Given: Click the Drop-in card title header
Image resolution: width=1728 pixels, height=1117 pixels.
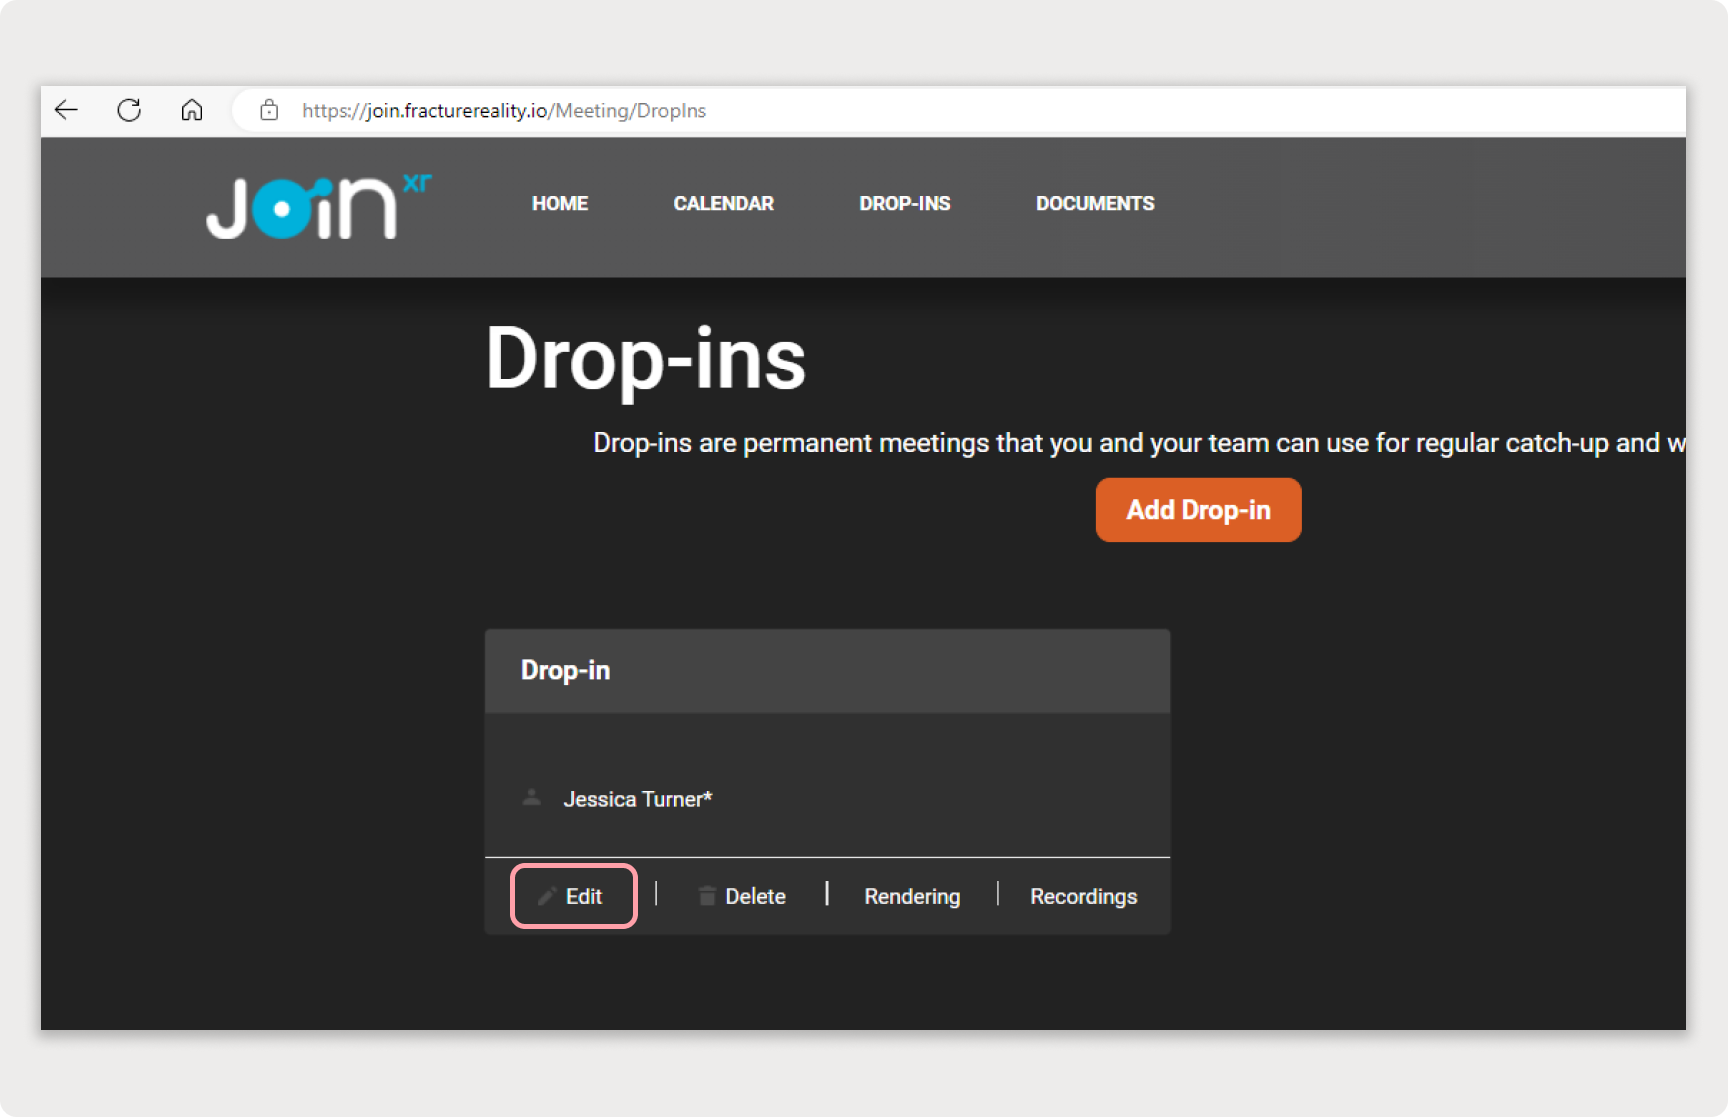Looking at the screenshot, I should [x=566, y=670].
